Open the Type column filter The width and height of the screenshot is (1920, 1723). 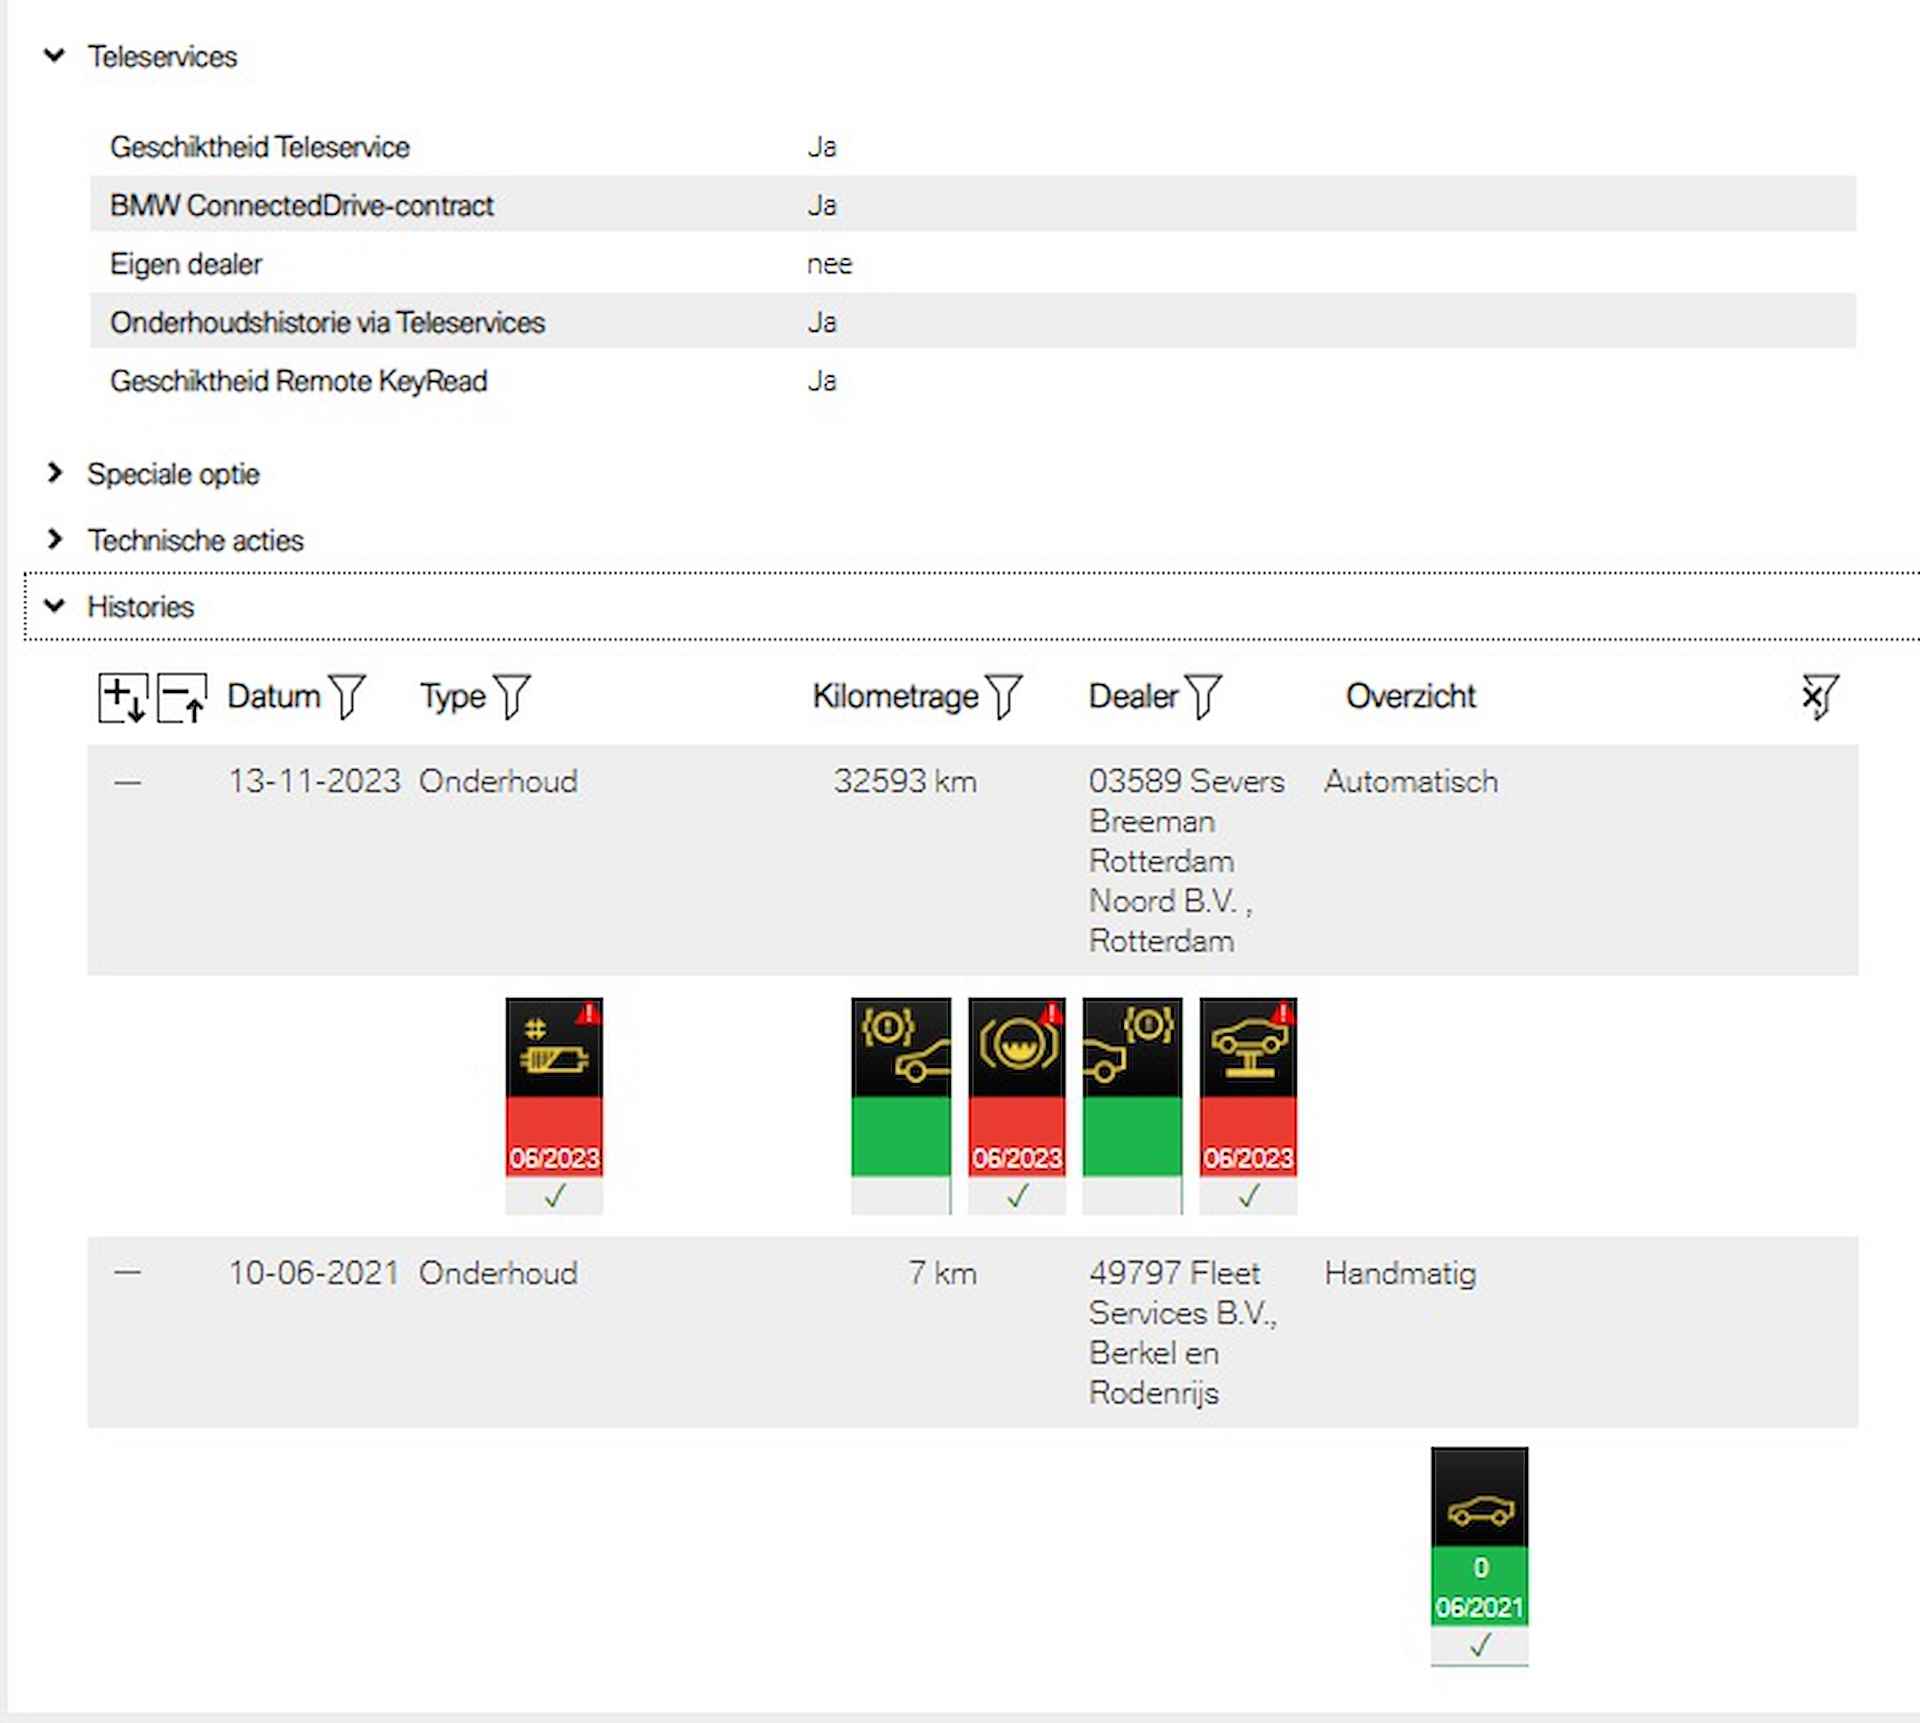coord(512,696)
